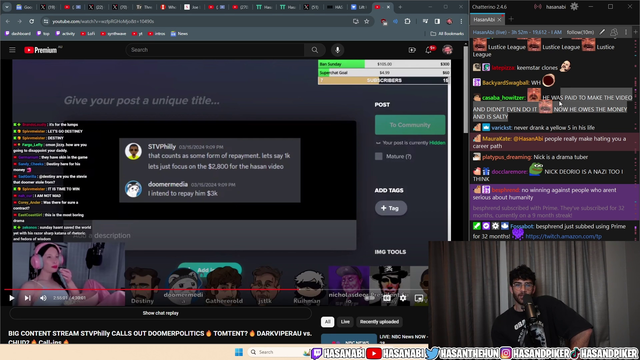Click username platypus_dreaming in chat

[x=507, y=157]
